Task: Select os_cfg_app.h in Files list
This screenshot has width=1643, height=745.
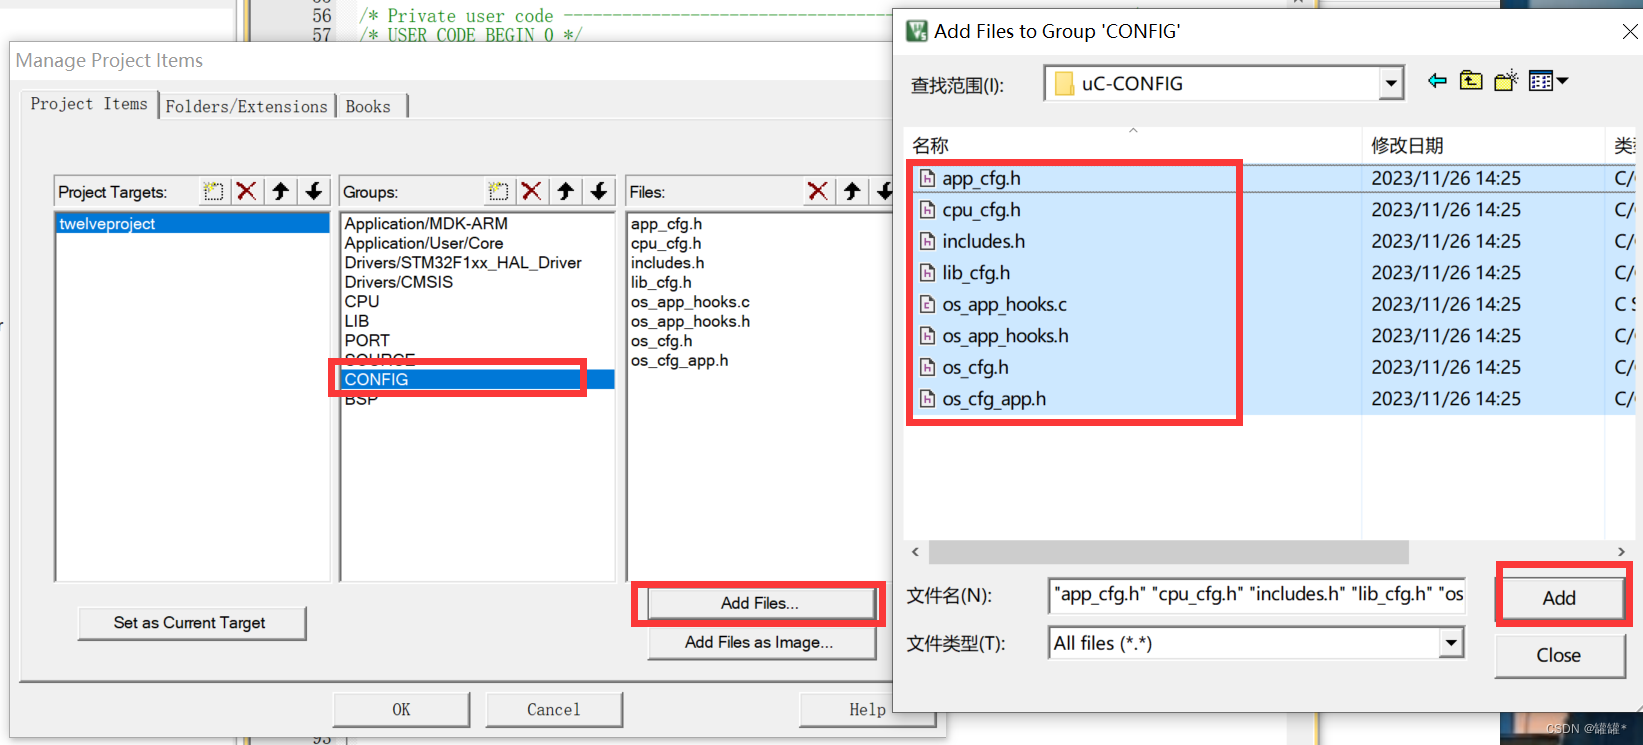Action: [679, 360]
